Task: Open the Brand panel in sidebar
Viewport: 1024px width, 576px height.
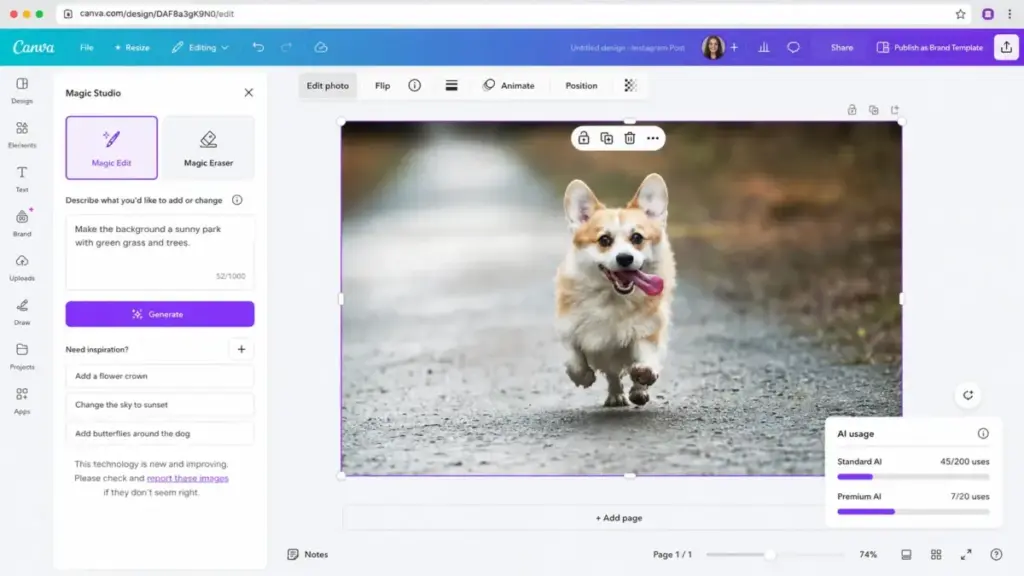Action: (x=22, y=223)
